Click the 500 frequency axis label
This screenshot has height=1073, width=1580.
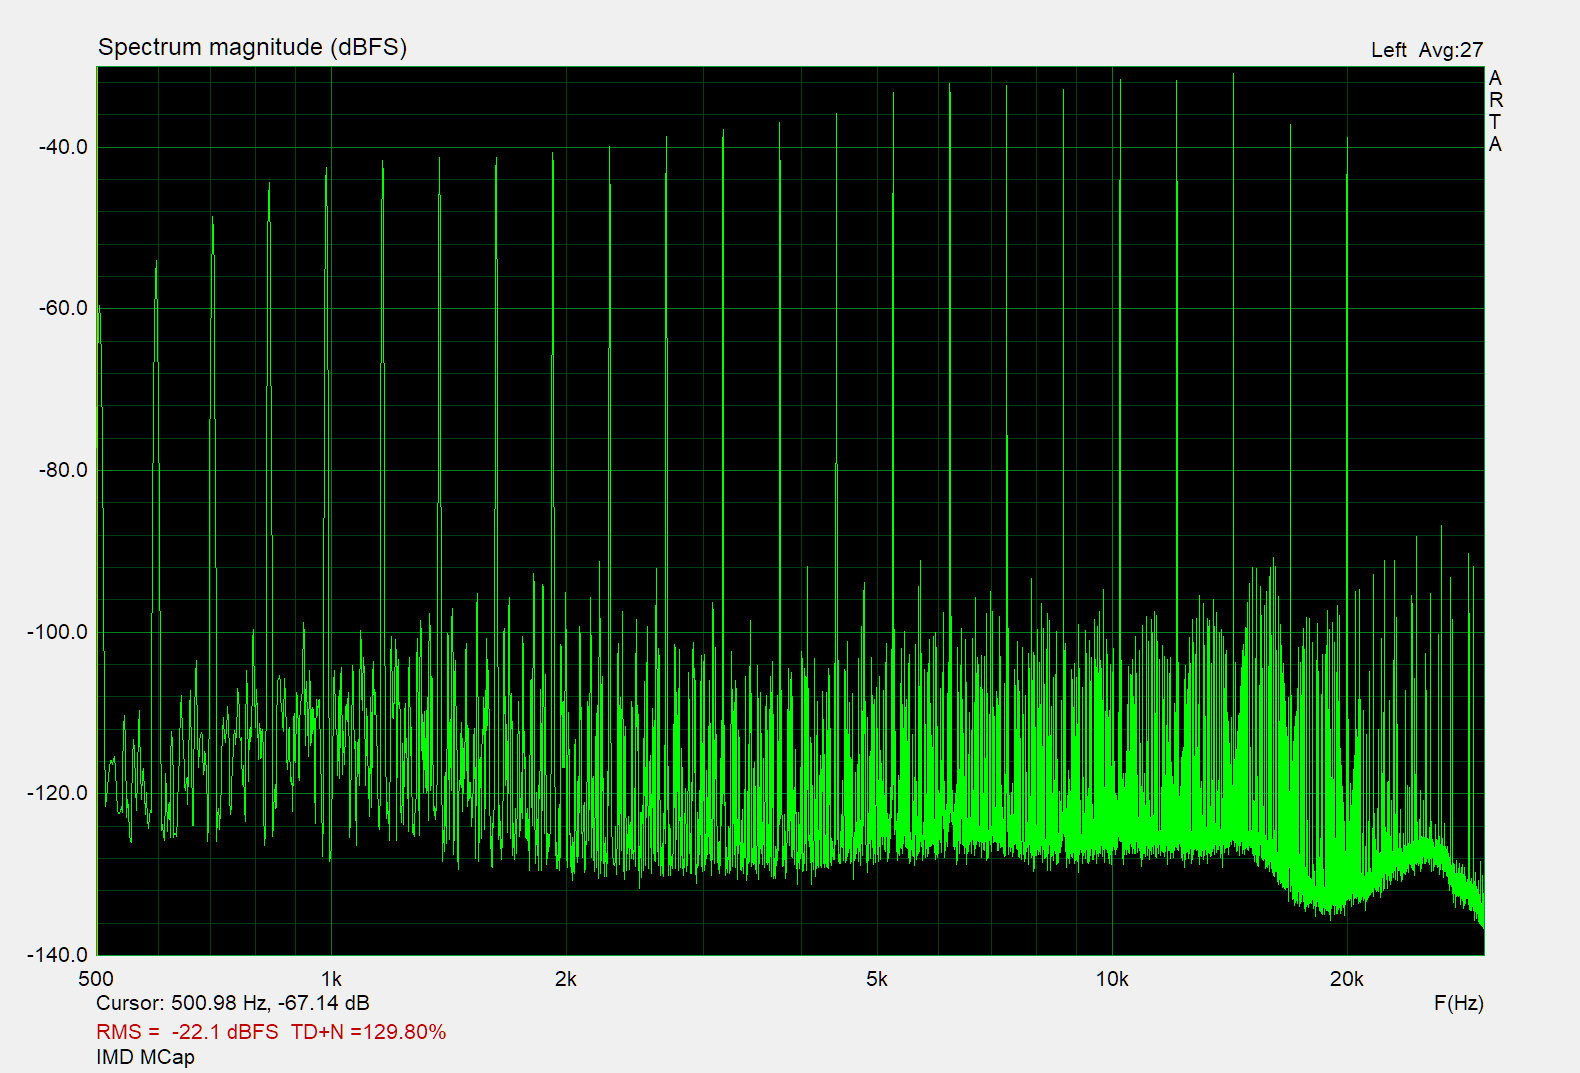[96, 979]
